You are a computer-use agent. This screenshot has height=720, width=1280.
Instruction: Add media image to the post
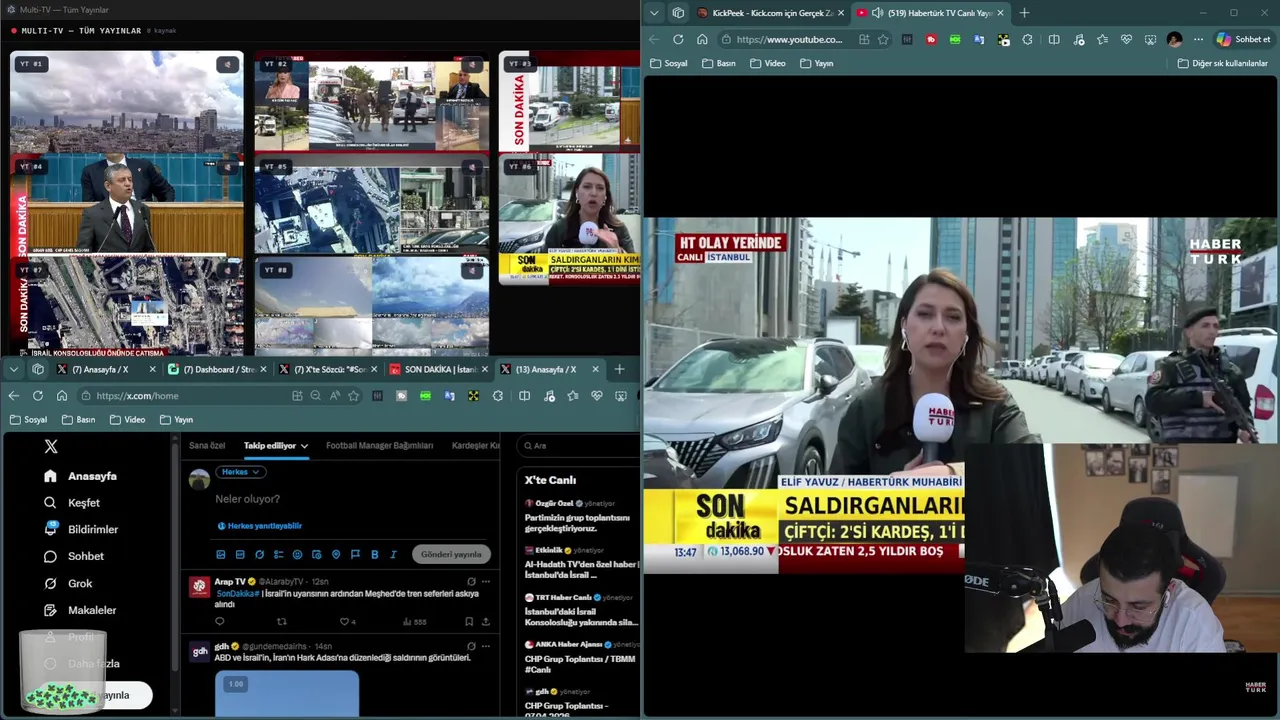(x=221, y=554)
